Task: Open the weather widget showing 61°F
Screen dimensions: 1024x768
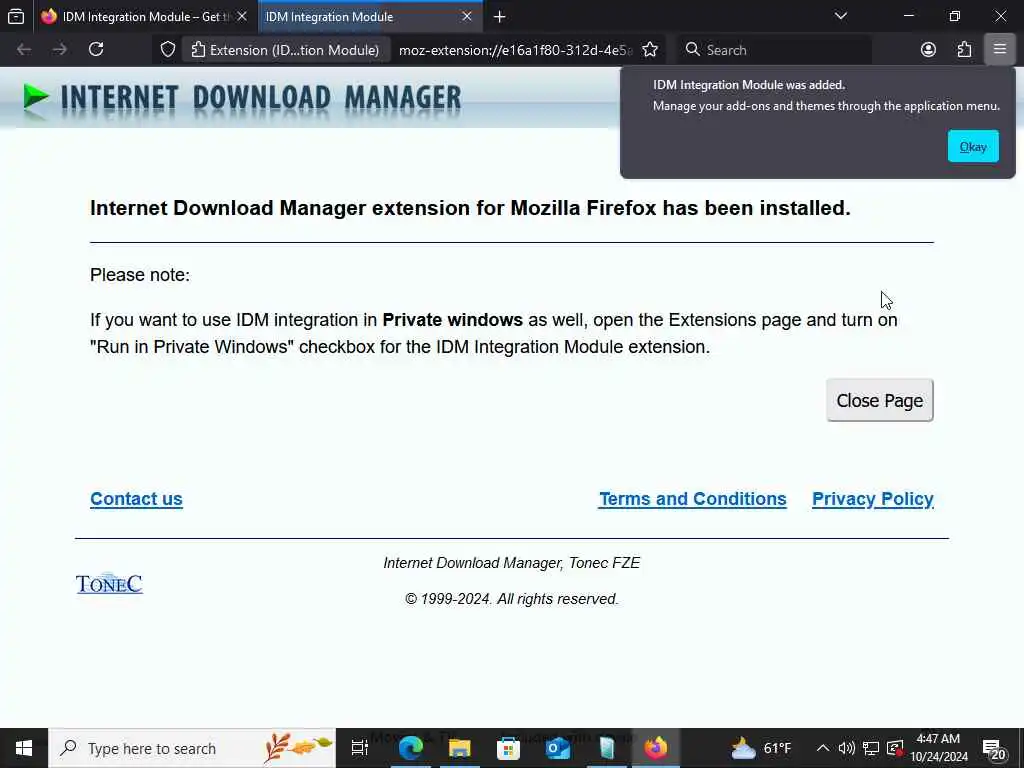Action: pos(761,748)
